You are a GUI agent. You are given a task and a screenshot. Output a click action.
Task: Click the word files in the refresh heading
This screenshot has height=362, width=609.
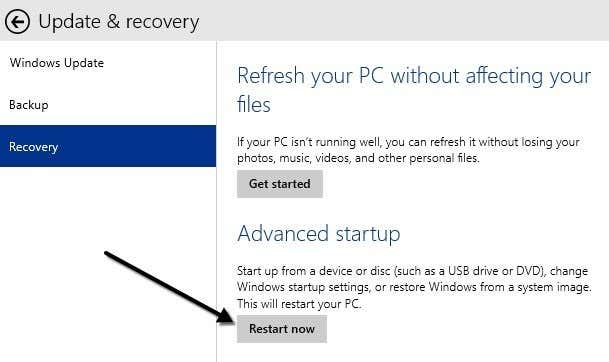point(254,104)
